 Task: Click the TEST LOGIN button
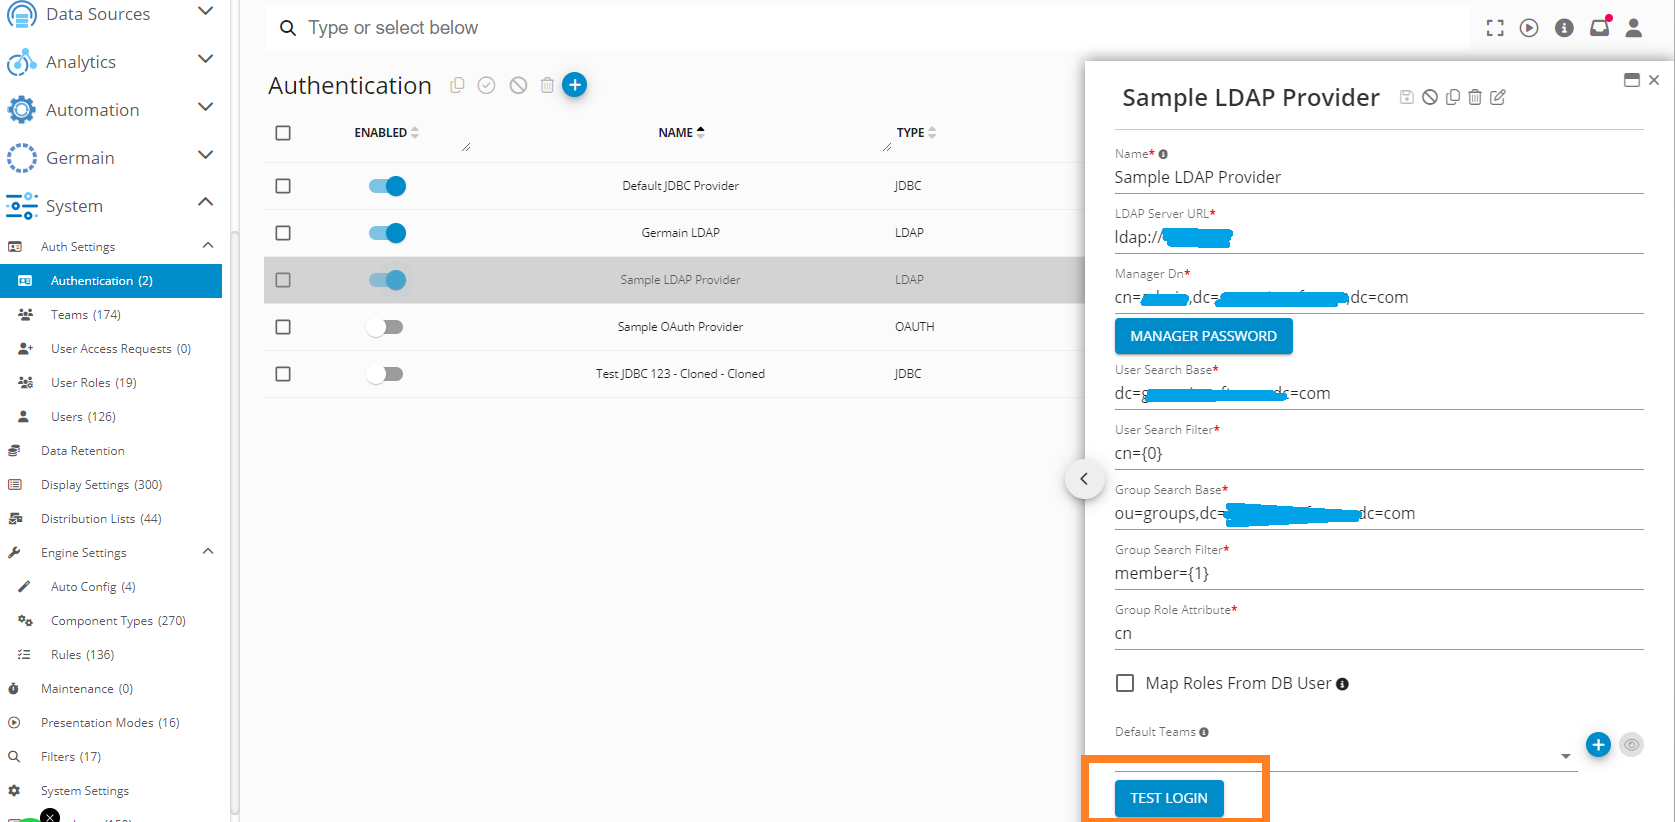point(1169,798)
